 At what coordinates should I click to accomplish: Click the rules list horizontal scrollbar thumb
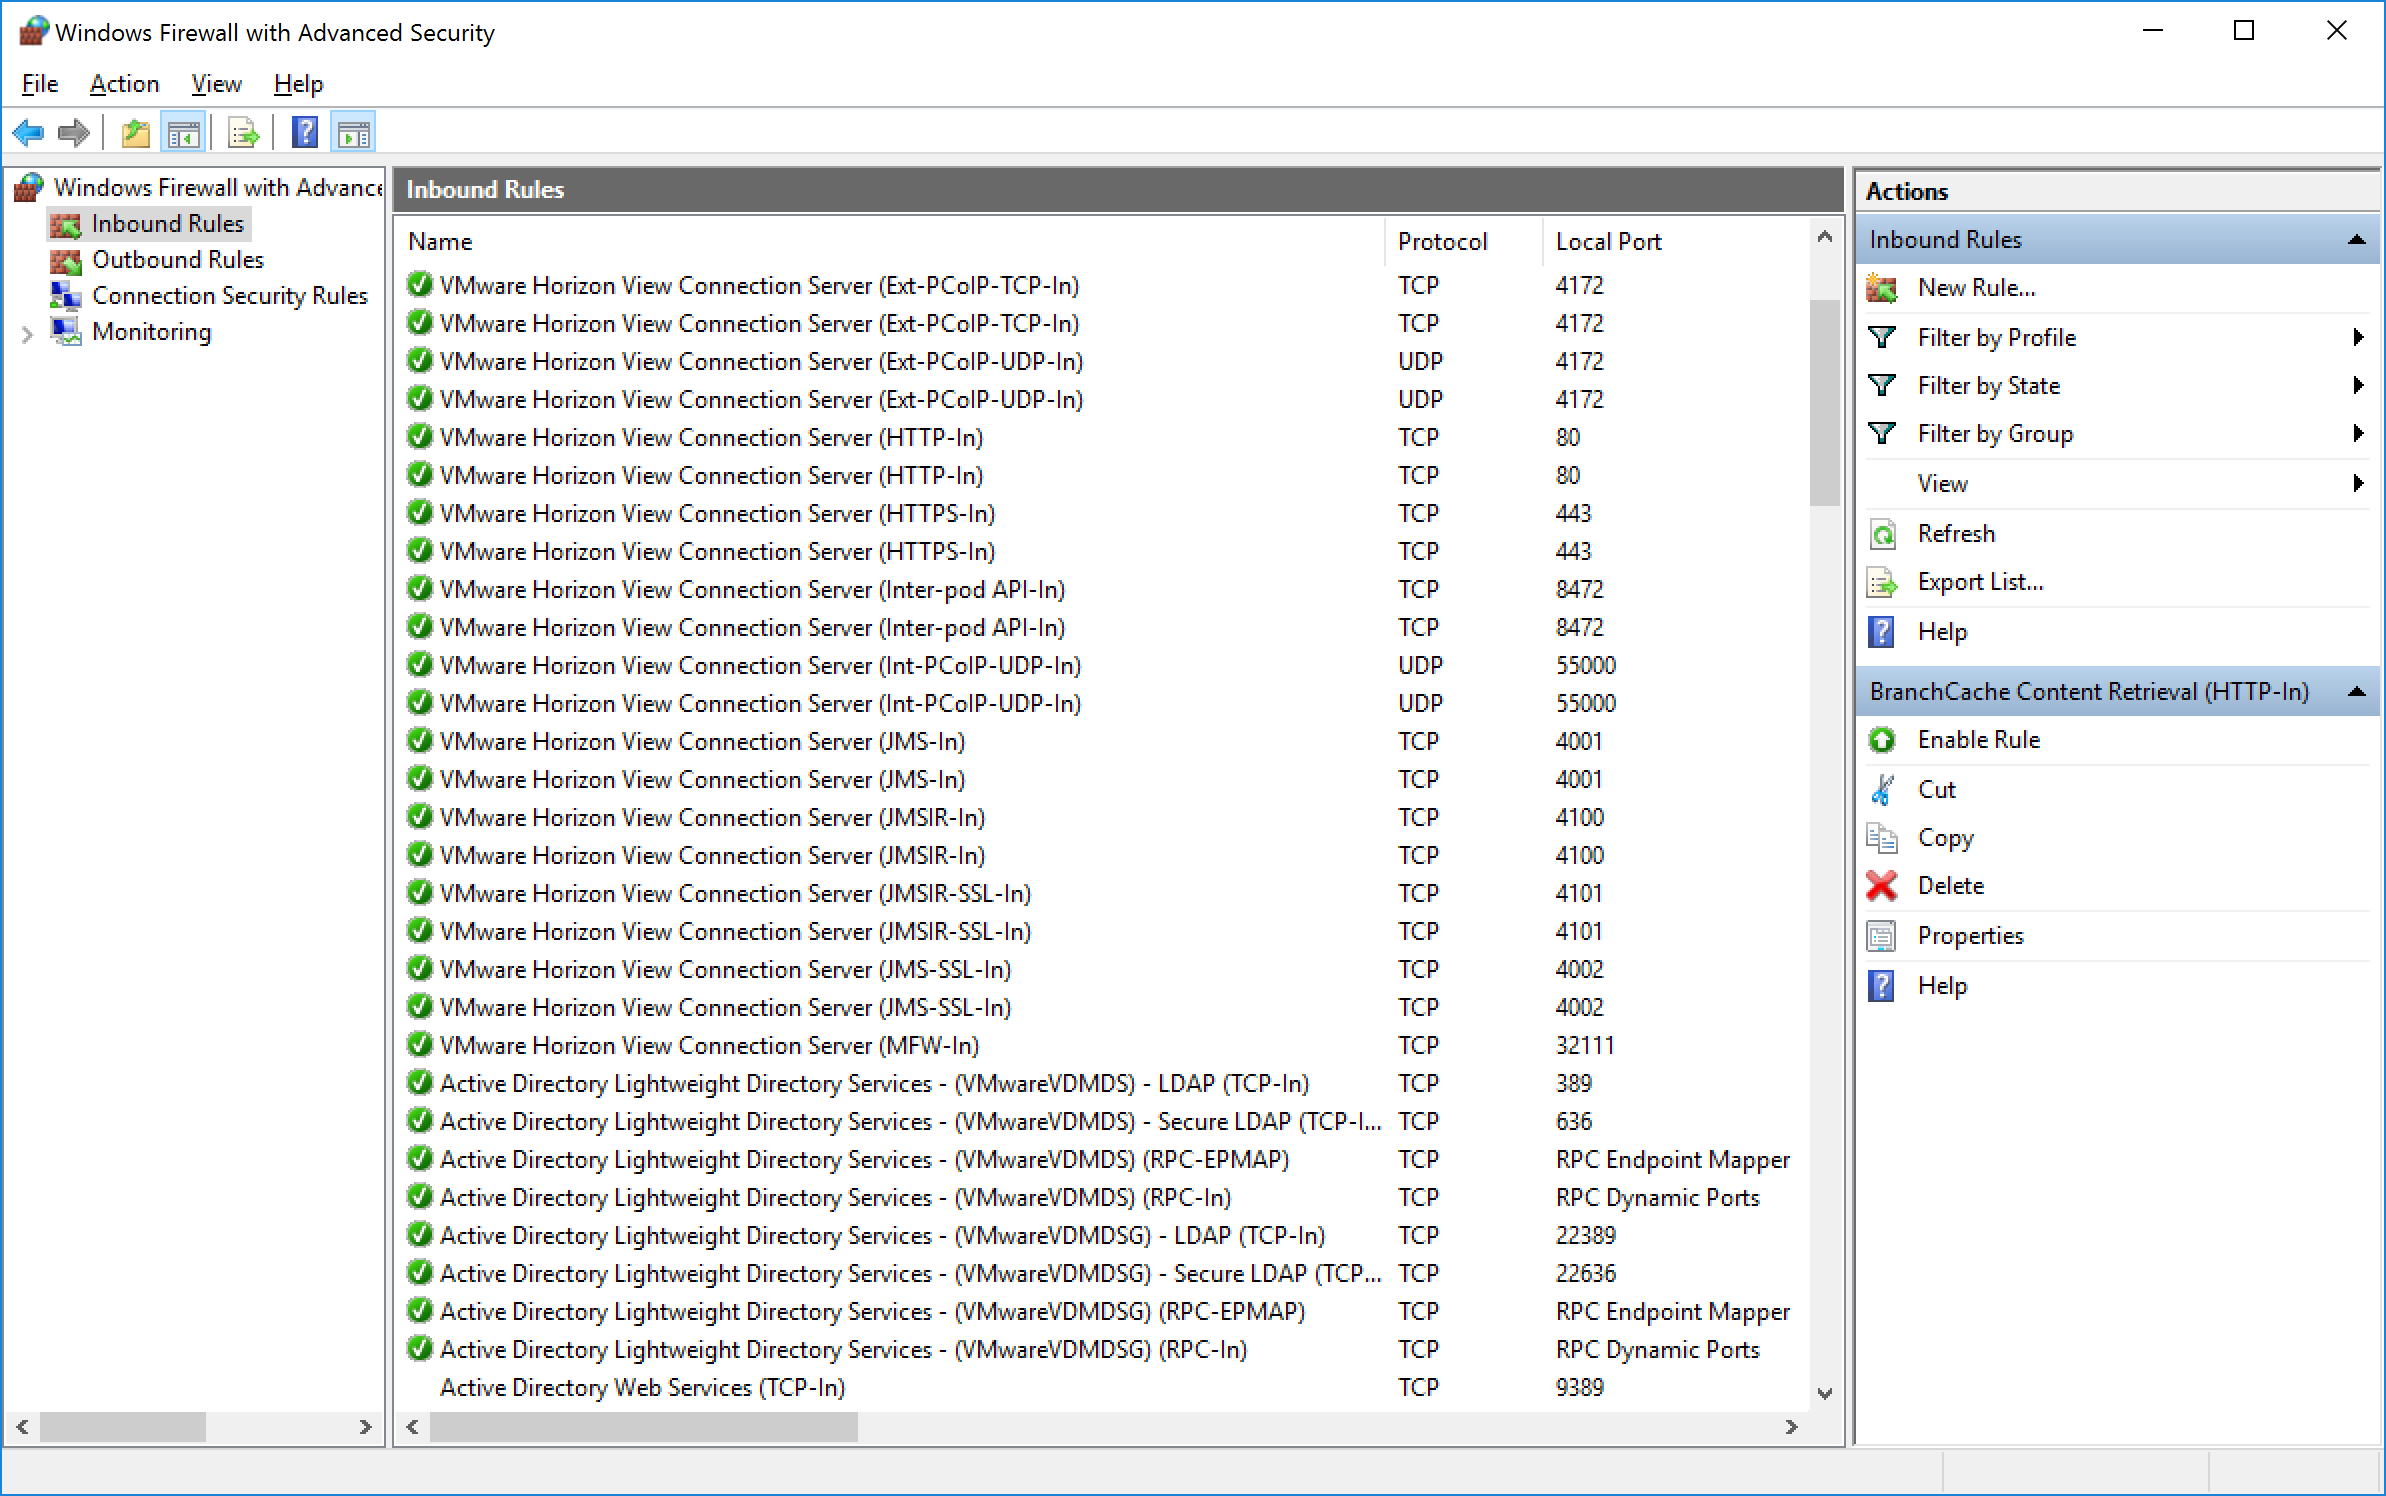pyautogui.click(x=643, y=1427)
